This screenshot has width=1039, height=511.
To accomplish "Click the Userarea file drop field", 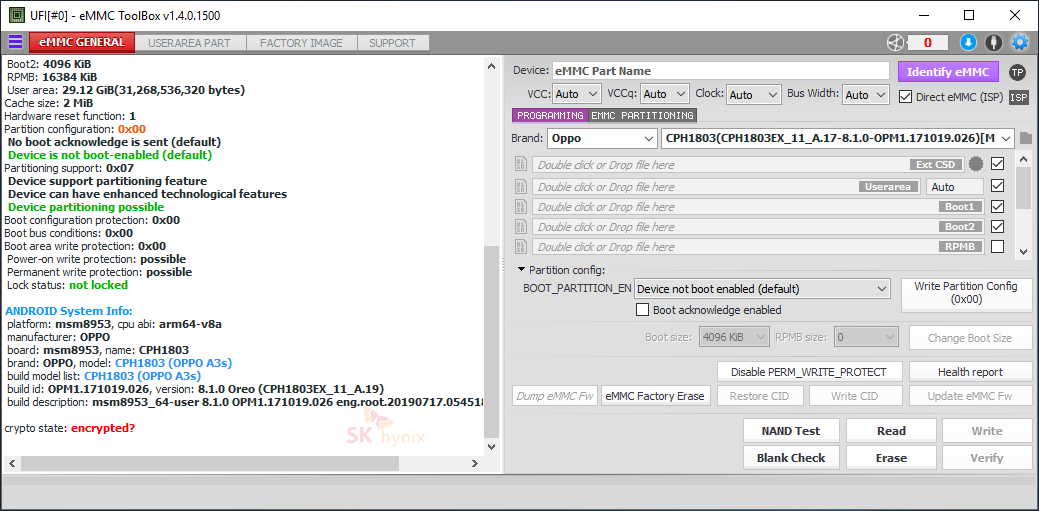I will tap(726, 187).
